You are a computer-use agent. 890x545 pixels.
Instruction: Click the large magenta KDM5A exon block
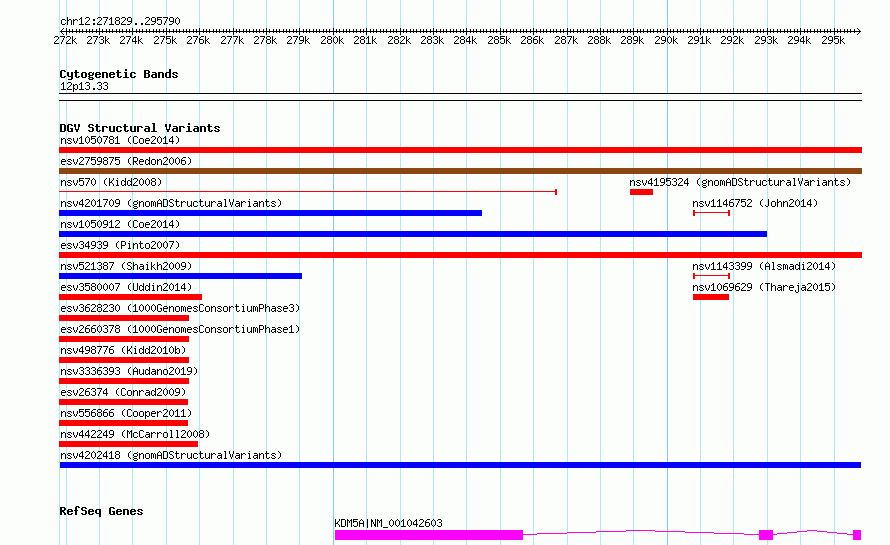coord(429,535)
